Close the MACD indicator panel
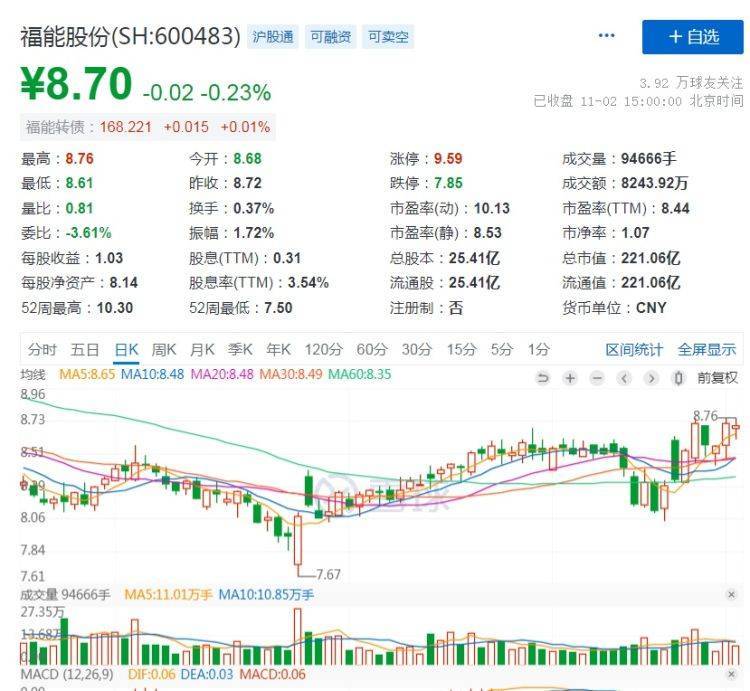Viewport: 750px width, 691px height. [x=731, y=676]
